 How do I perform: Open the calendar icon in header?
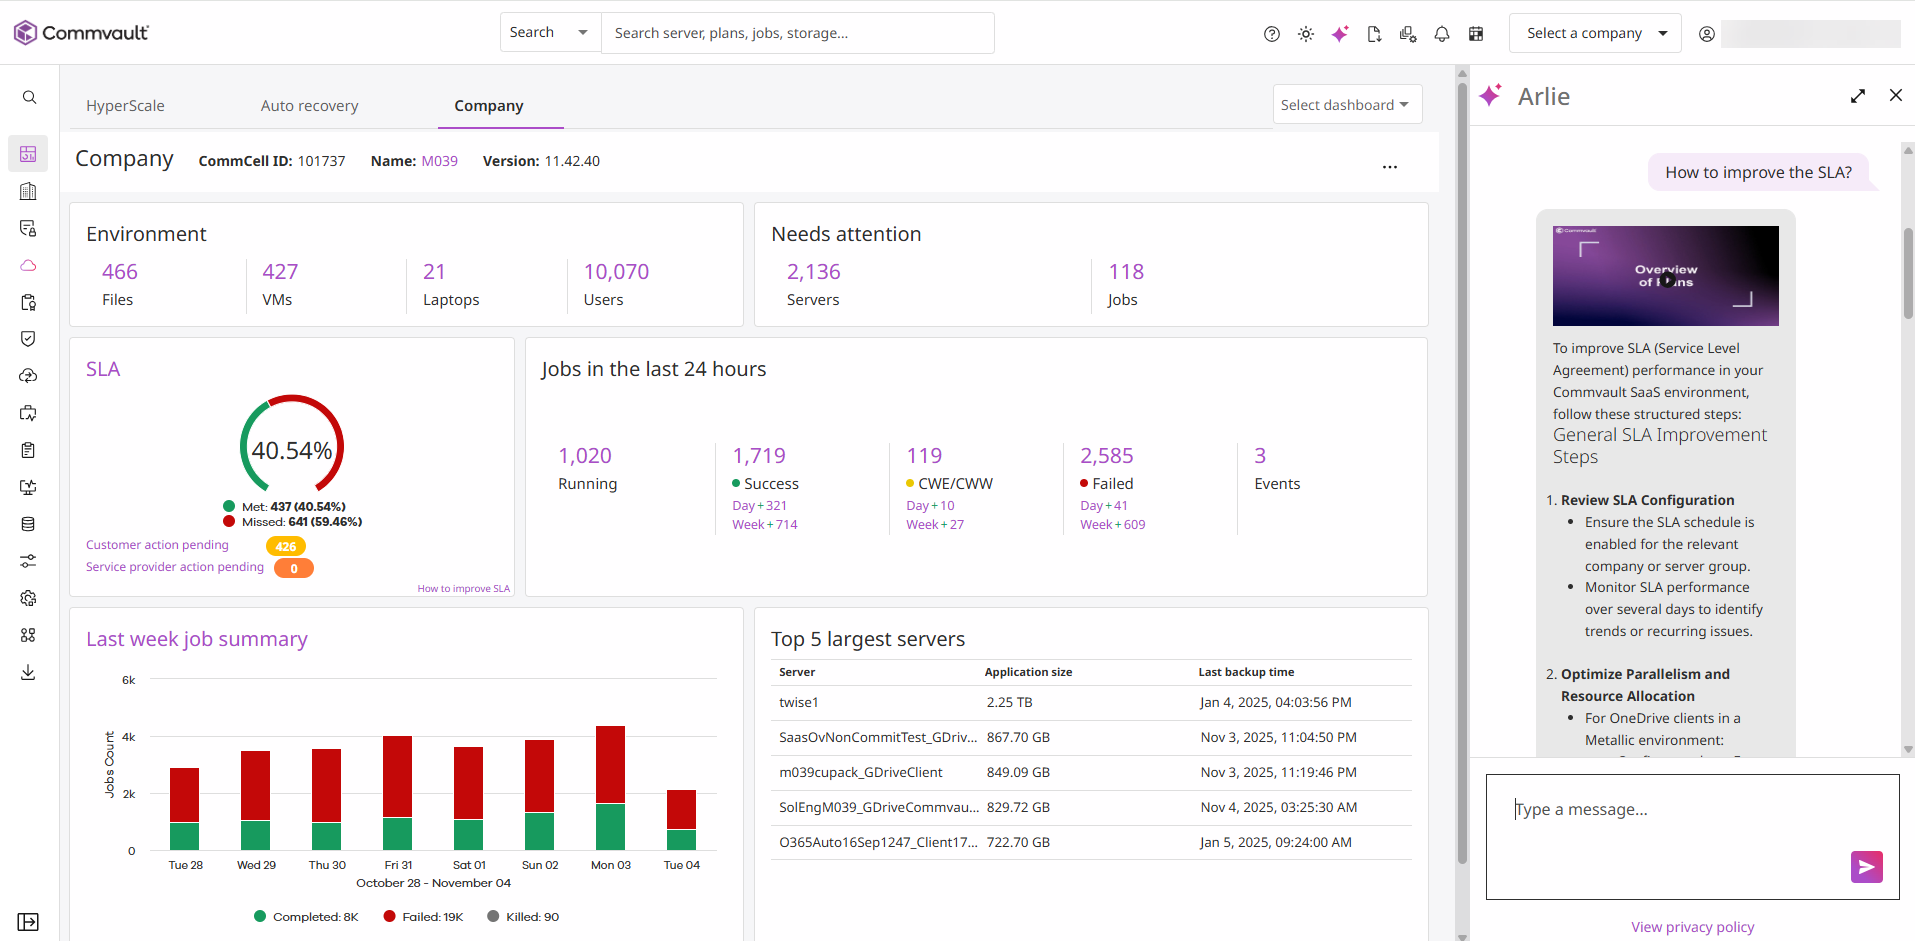(x=1476, y=34)
